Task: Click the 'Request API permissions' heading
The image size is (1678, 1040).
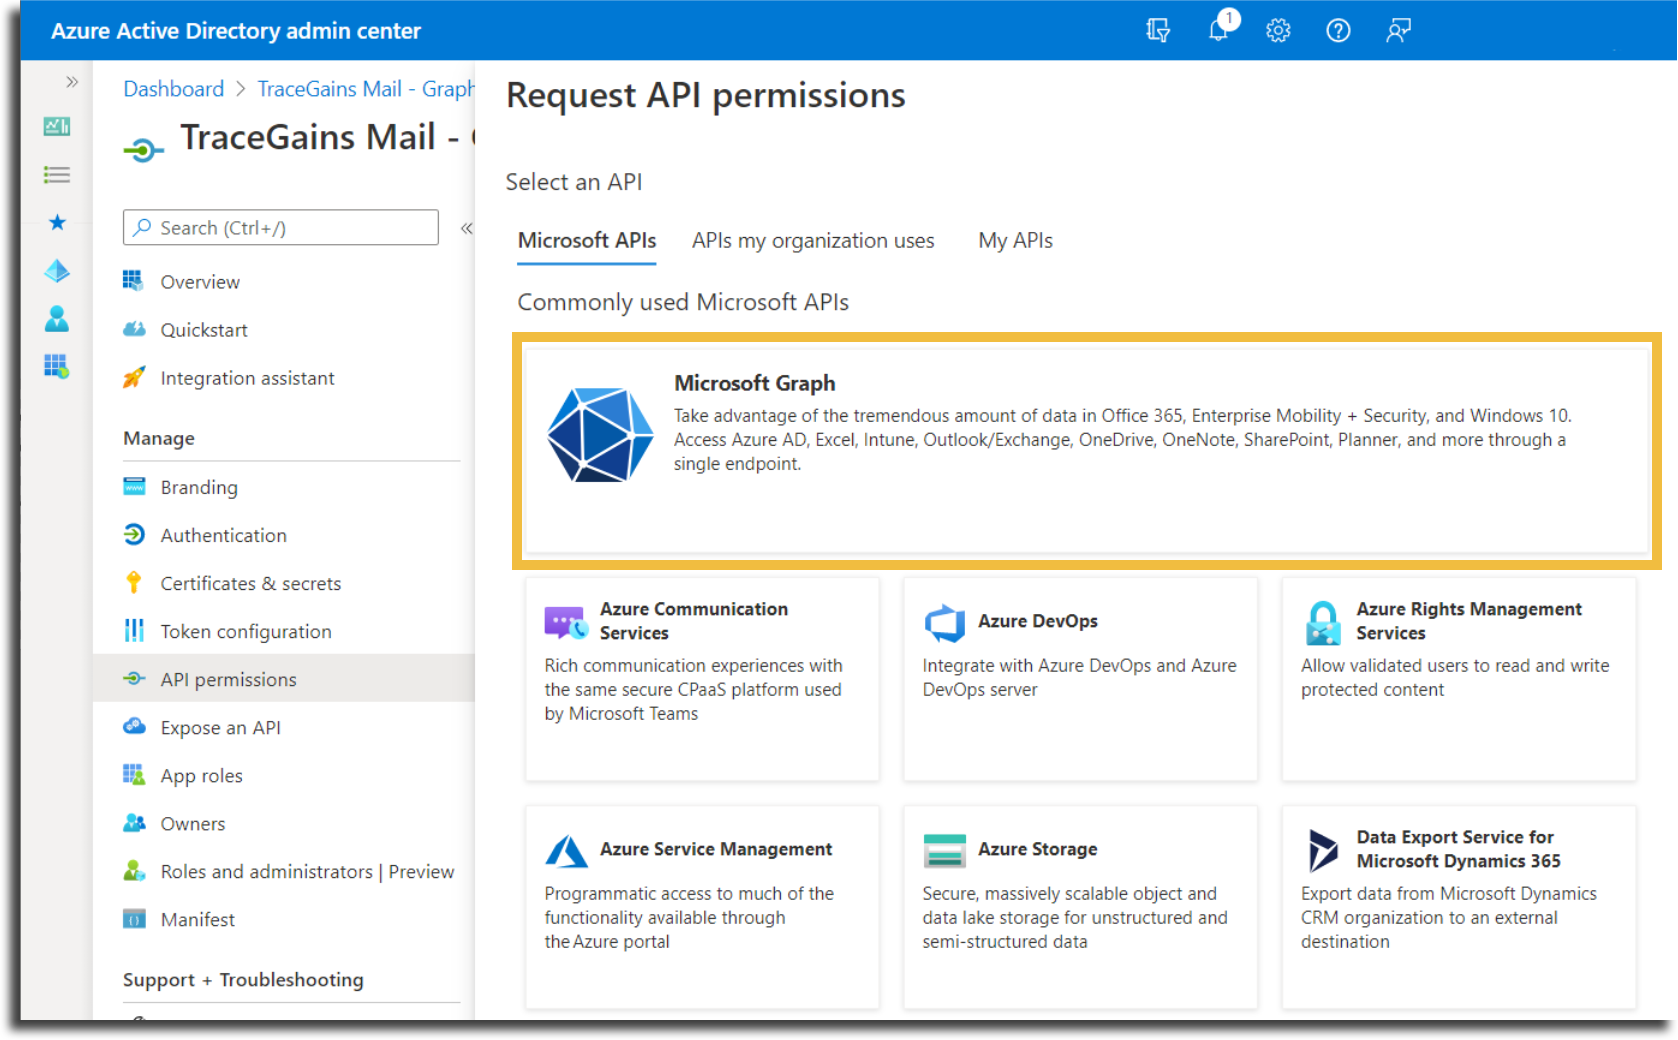Action: [706, 95]
